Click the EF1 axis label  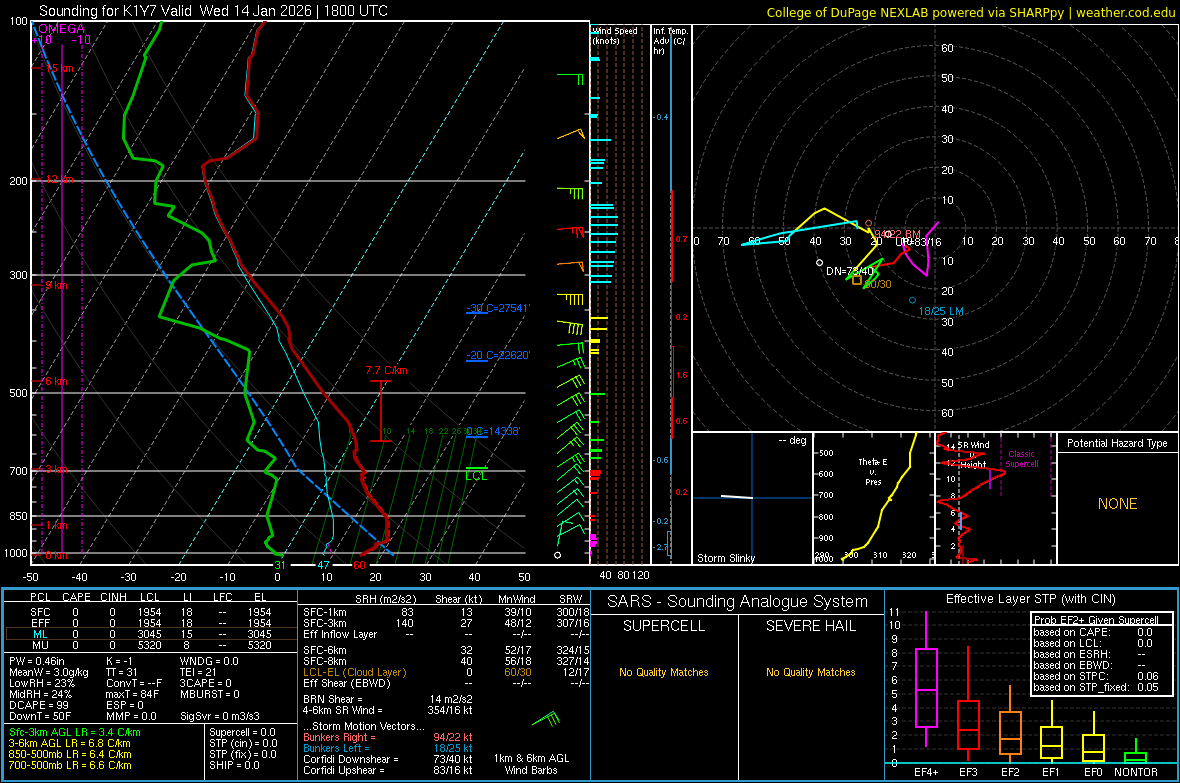pyautogui.click(x=1051, y=772)
